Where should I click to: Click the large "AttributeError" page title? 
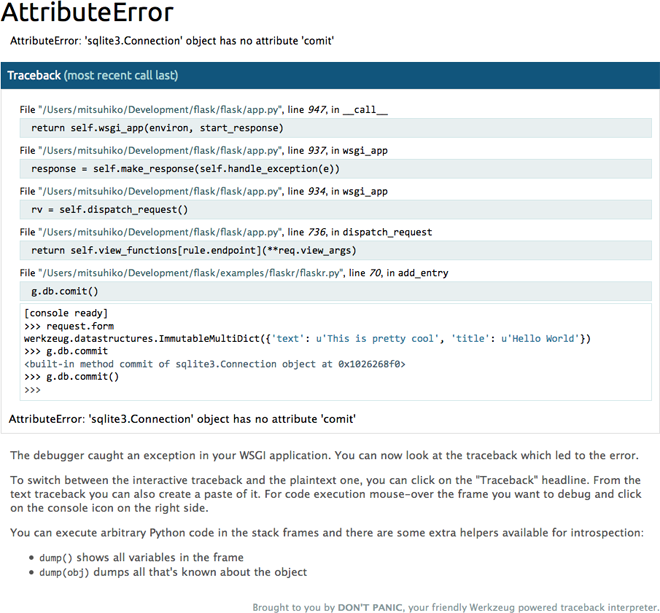click(x=88, y=15)
